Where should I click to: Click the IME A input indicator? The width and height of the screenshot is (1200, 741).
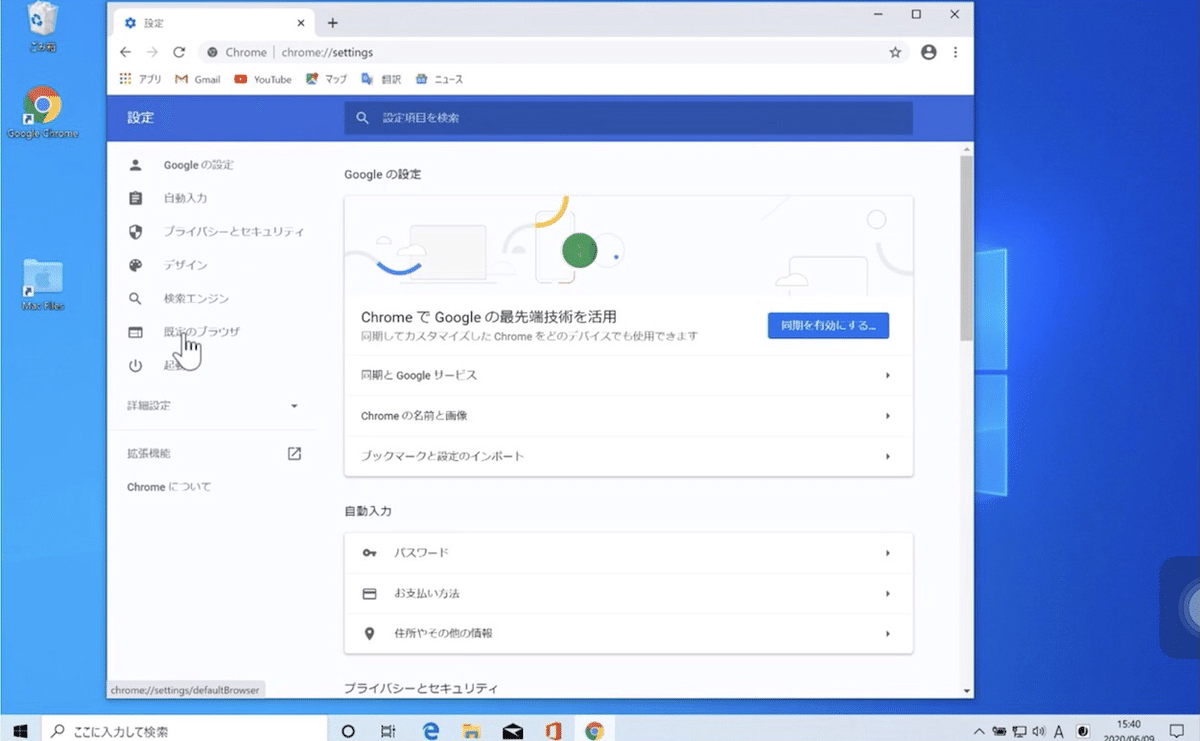click(x=1059, y=731)
